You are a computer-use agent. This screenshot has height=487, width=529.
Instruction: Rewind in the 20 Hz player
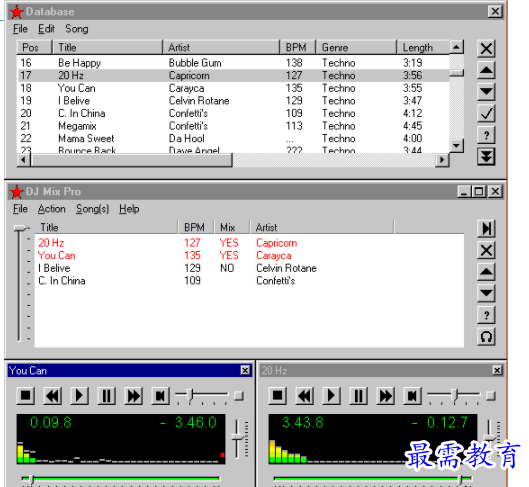305,395
